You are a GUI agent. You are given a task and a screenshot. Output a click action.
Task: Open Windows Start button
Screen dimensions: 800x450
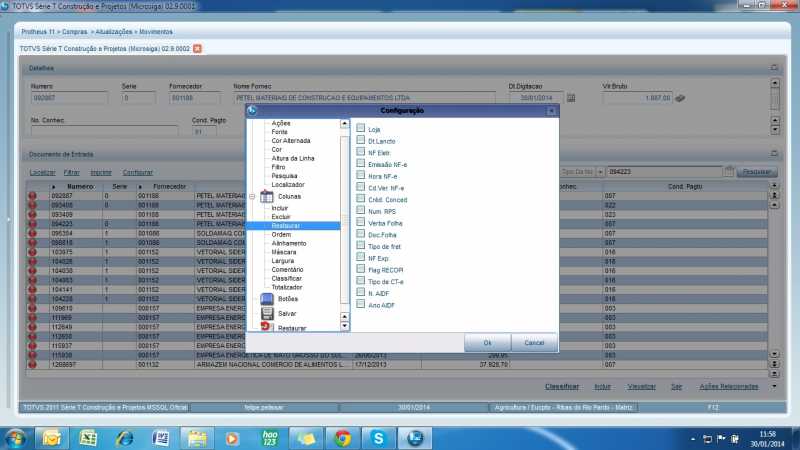pos(15,438)
